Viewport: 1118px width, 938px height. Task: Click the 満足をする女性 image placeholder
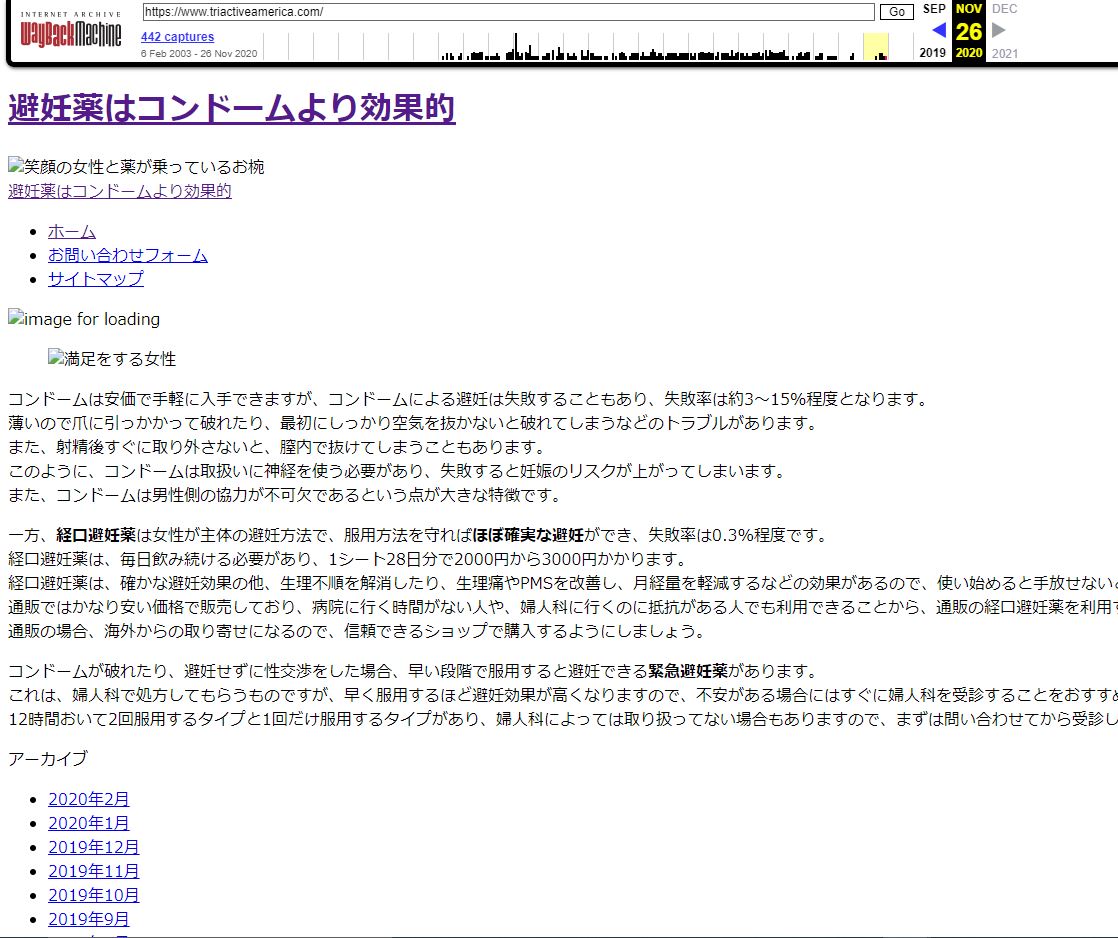(112, 359)
